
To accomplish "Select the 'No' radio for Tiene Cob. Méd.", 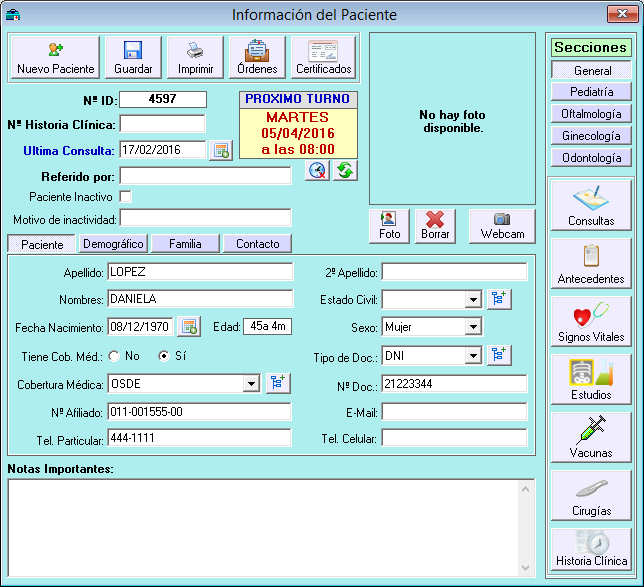I will (x=113, y=355).
